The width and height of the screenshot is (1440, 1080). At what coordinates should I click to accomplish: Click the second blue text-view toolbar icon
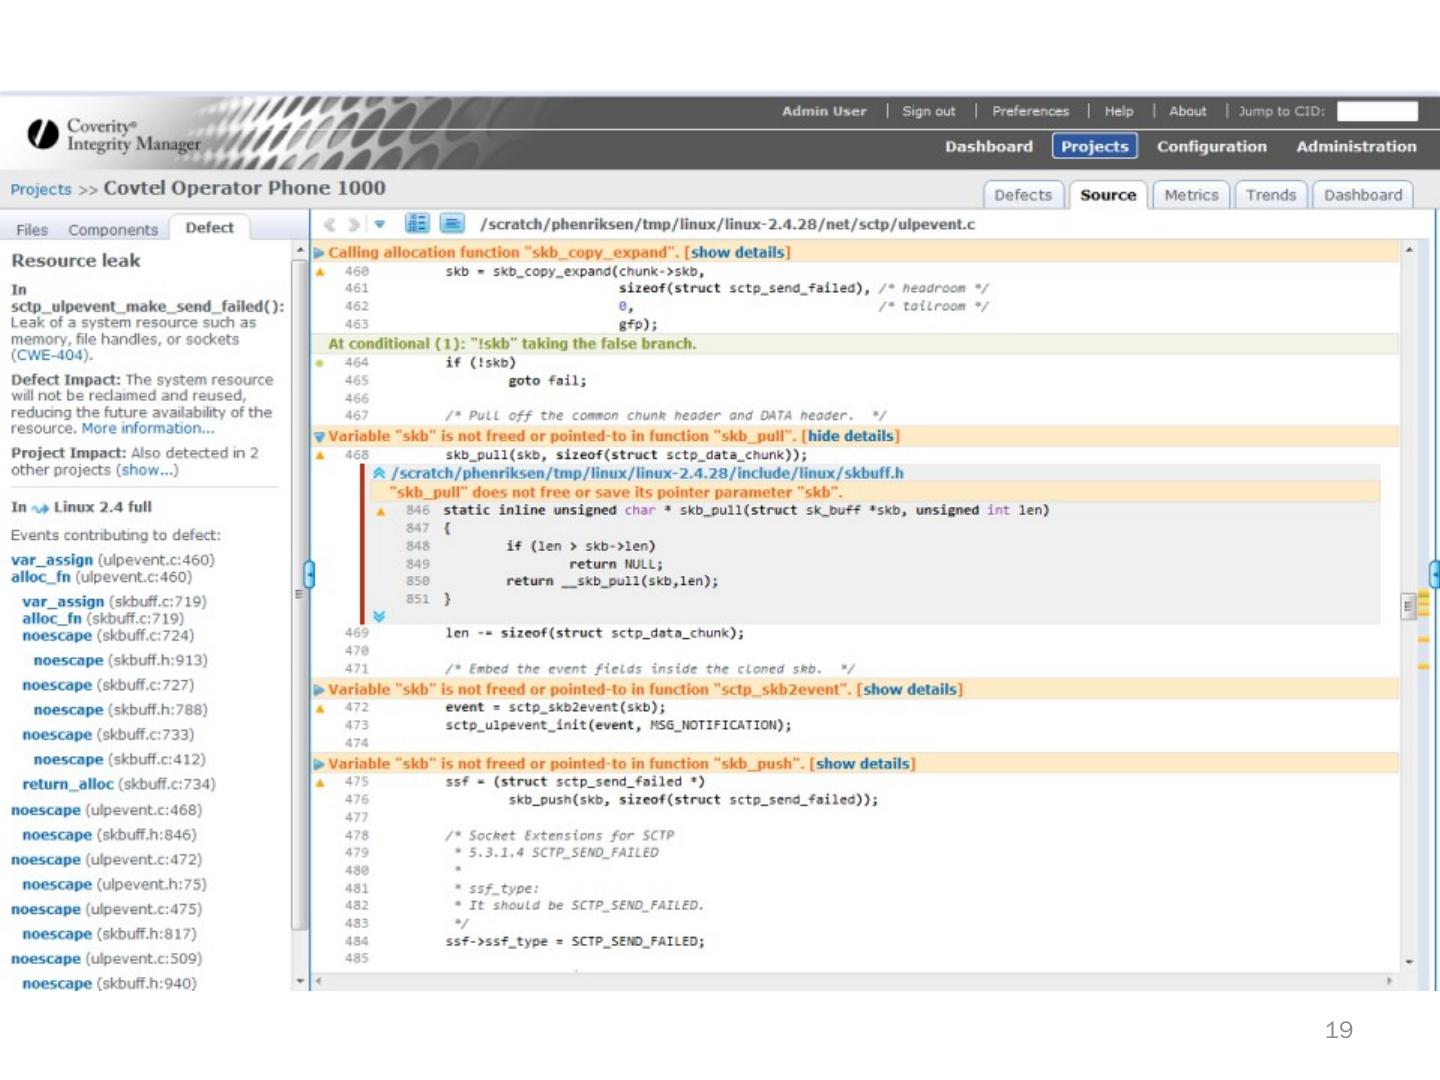tap(452, 223)
